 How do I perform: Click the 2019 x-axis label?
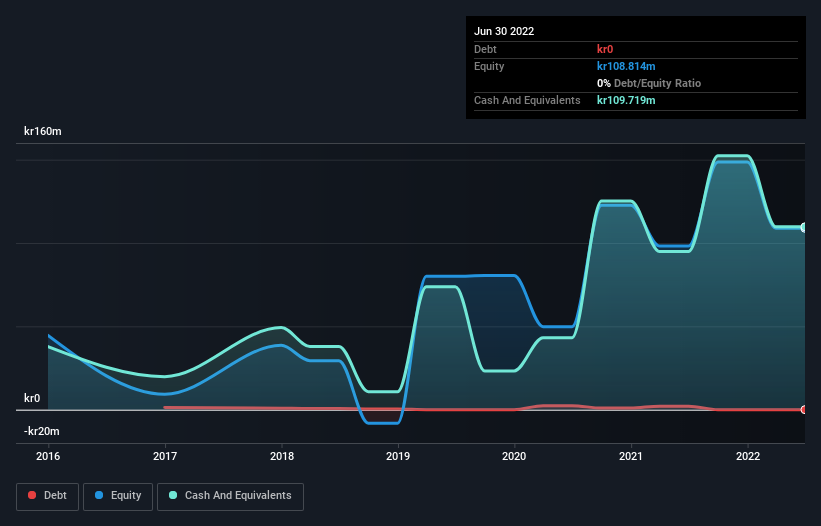coord(398,456)
